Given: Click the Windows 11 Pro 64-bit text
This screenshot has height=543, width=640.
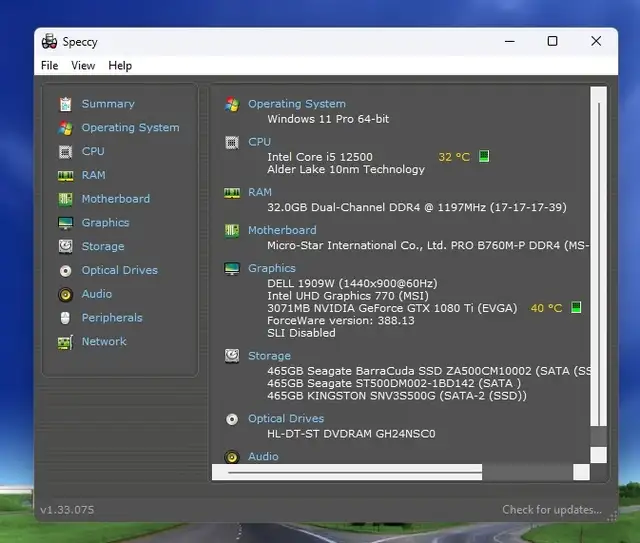Looking at the screenshot, I should (x=328, y=119).
